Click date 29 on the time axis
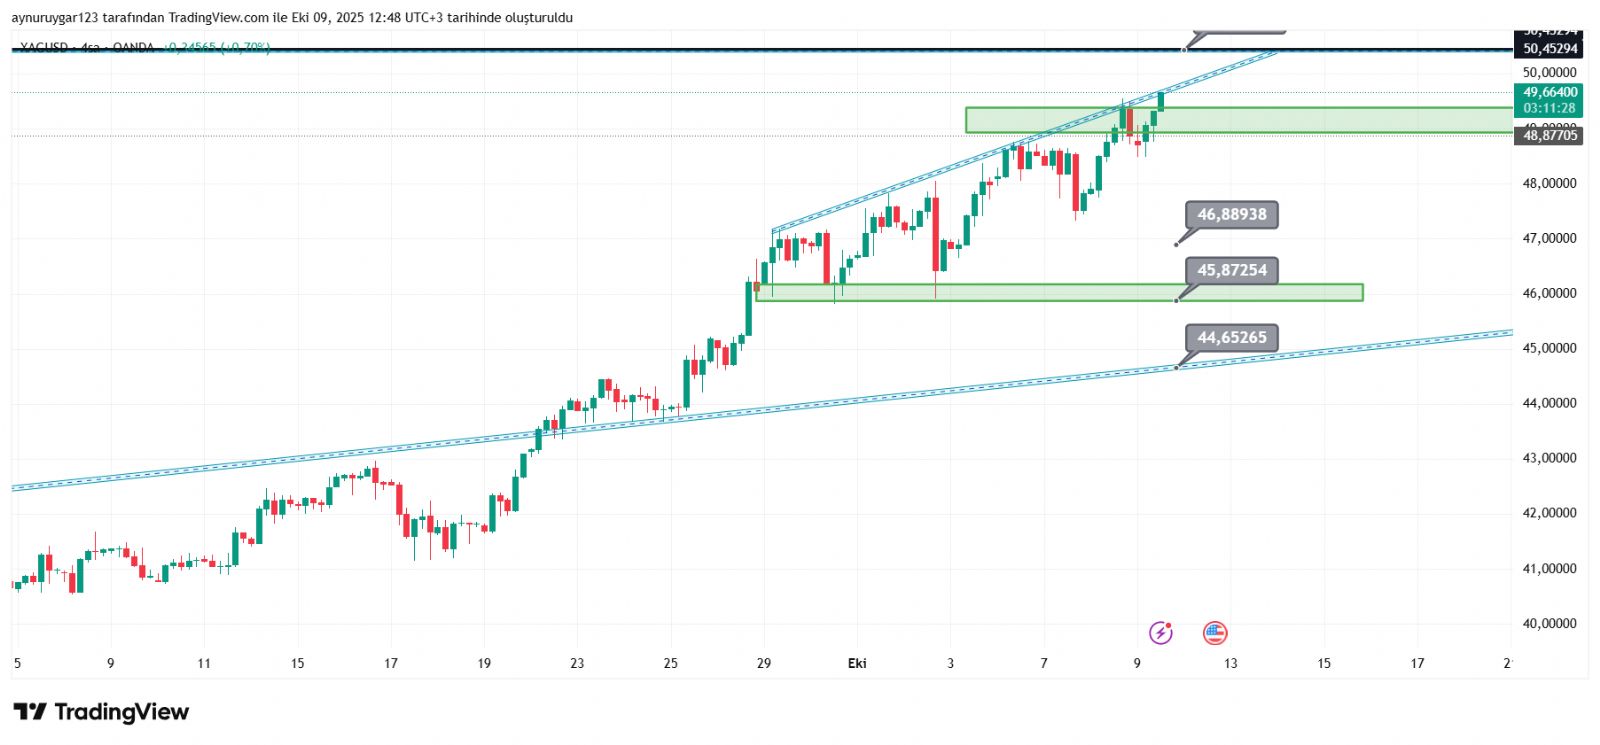 pos(764,663)
